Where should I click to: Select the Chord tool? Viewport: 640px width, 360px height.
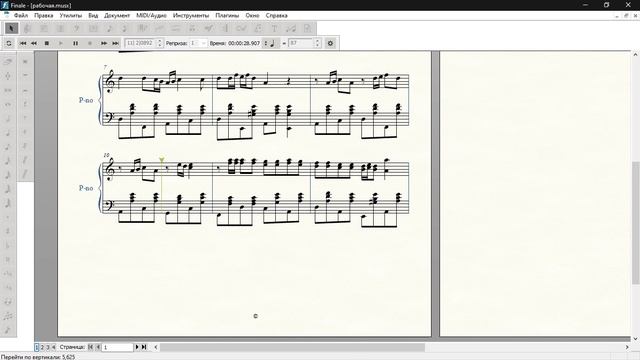(x=242, y=28)
